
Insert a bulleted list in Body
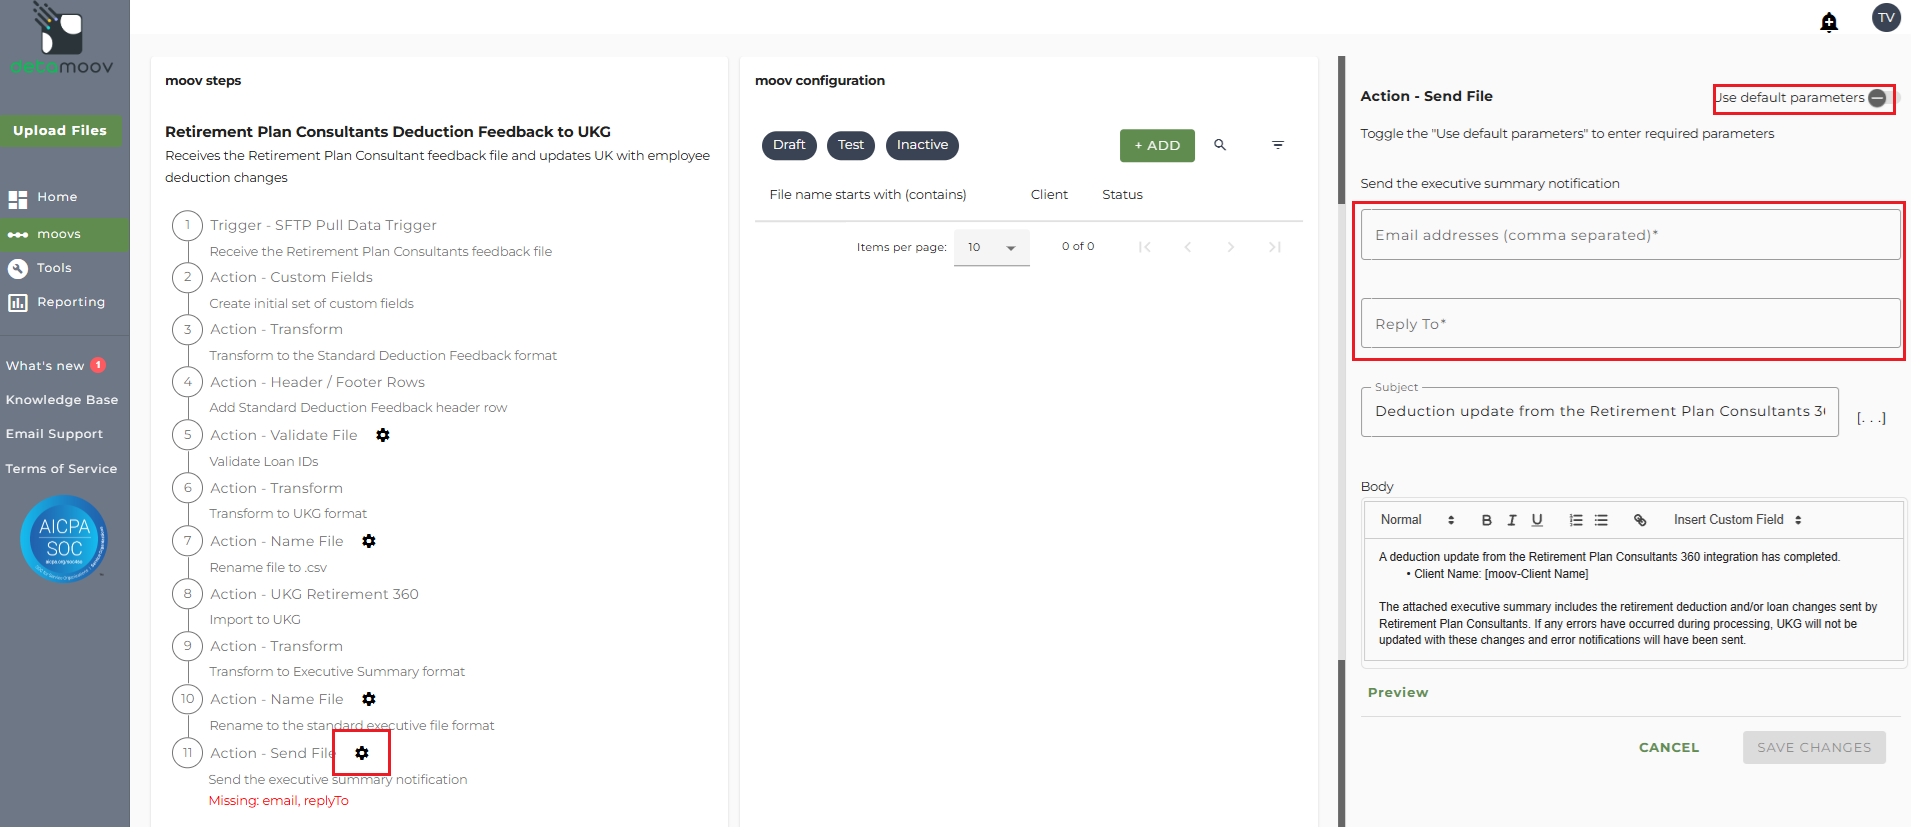[1601, 520]
